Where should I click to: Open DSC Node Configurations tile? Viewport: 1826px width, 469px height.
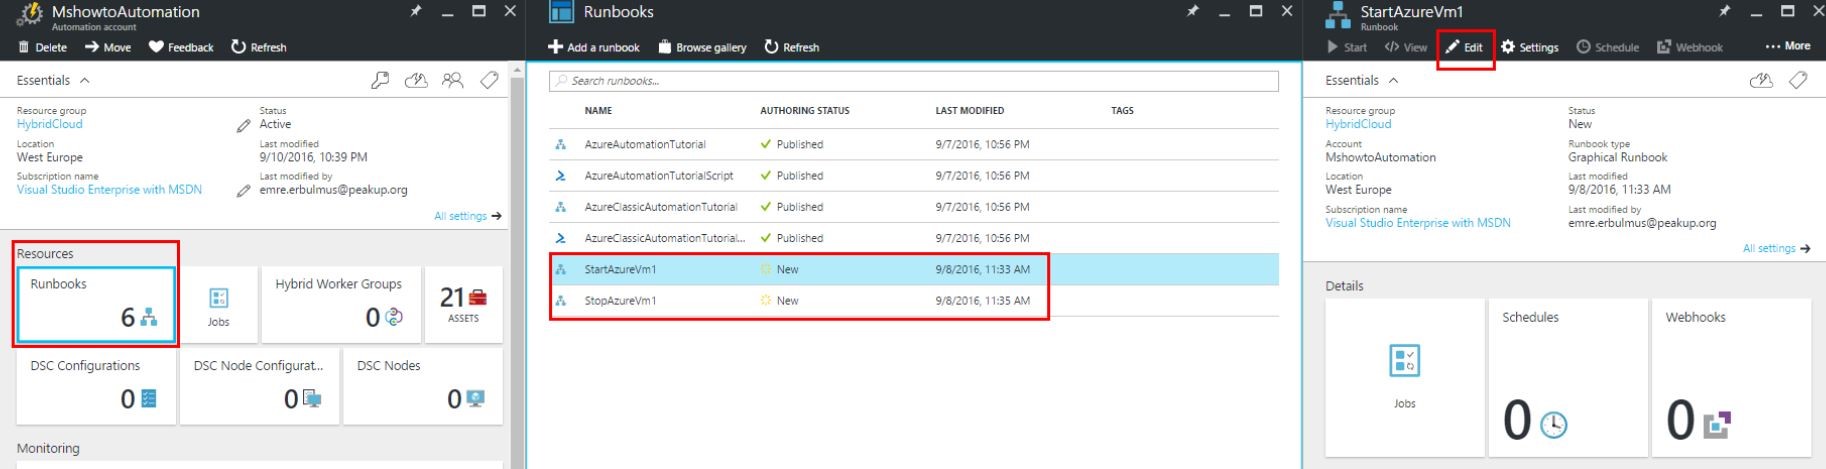(259, 386)
